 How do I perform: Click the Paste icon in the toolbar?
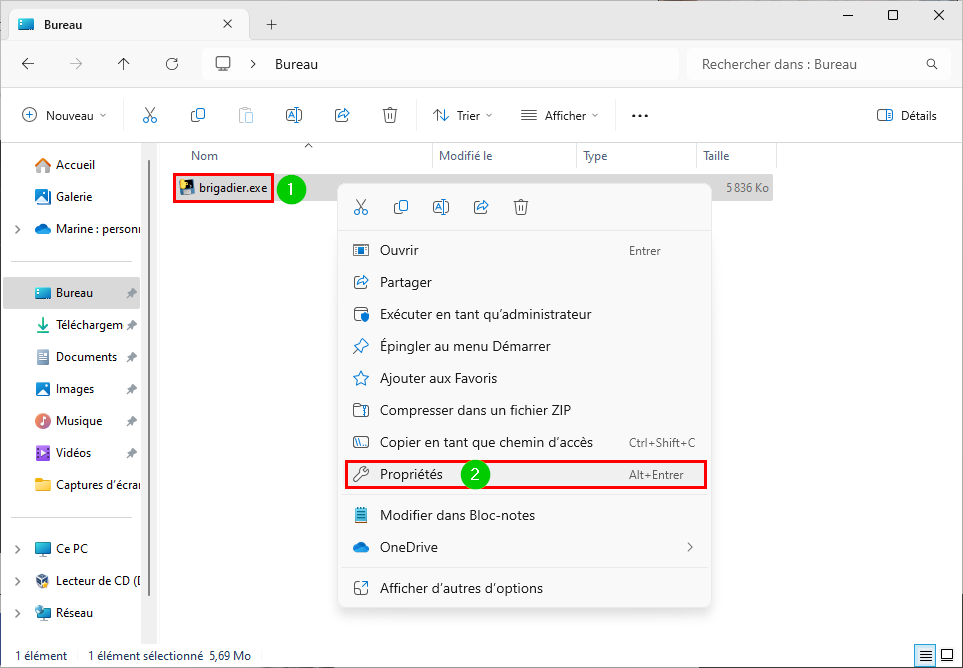(246, 115)
